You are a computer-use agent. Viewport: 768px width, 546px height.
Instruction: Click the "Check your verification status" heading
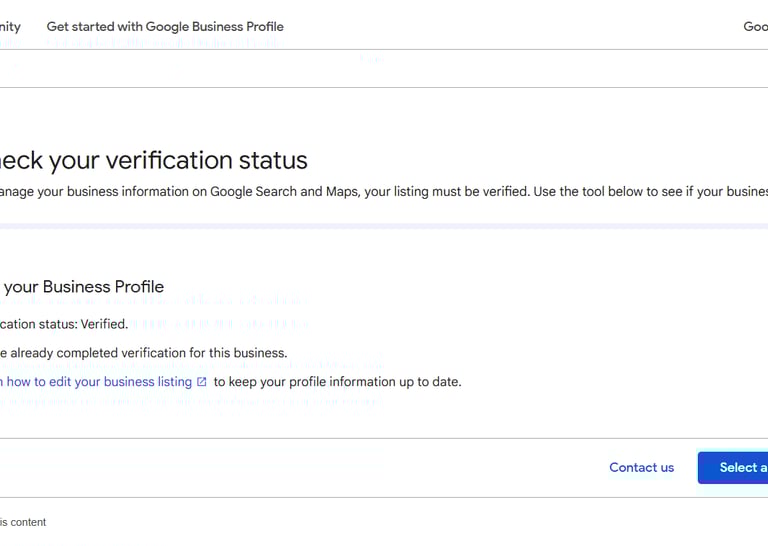click(153, 160)
